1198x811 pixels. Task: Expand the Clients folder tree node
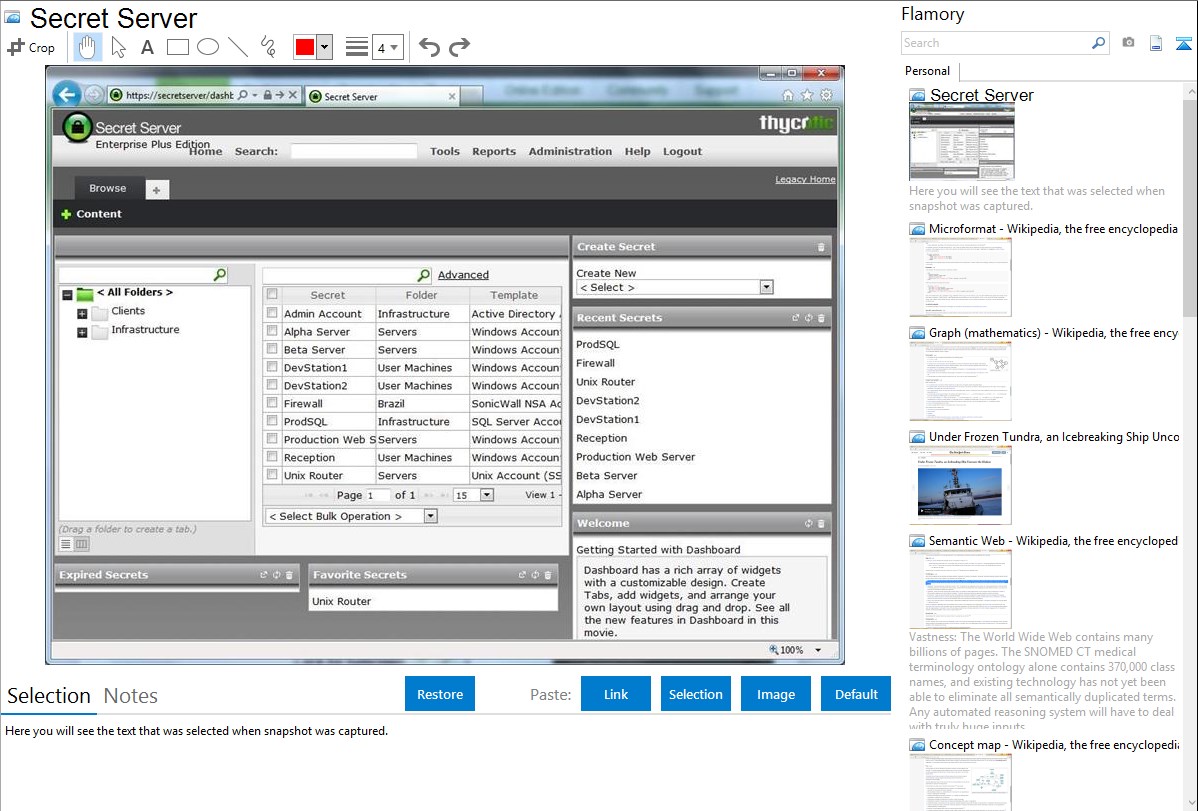click(x=82, y=313)
